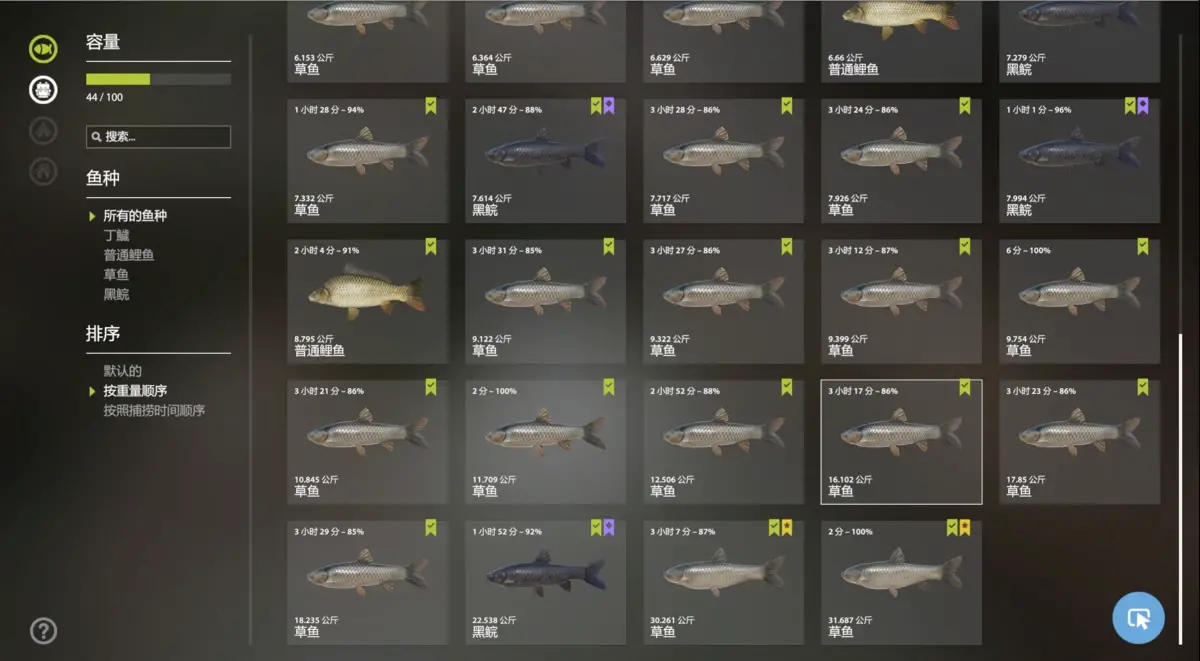Toggle green checkmark on 18.235 公斤 草鱼

click(x=431, y=528)
